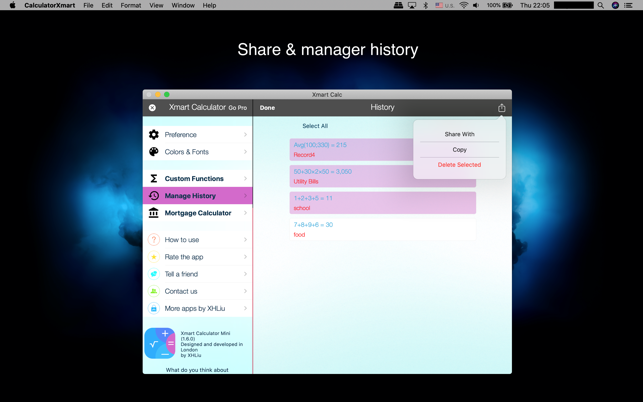Open the CalculatorXmart application menu
The width and height of the screenshot is (643, 402).
pyautogui.click(x=50, y=5)
